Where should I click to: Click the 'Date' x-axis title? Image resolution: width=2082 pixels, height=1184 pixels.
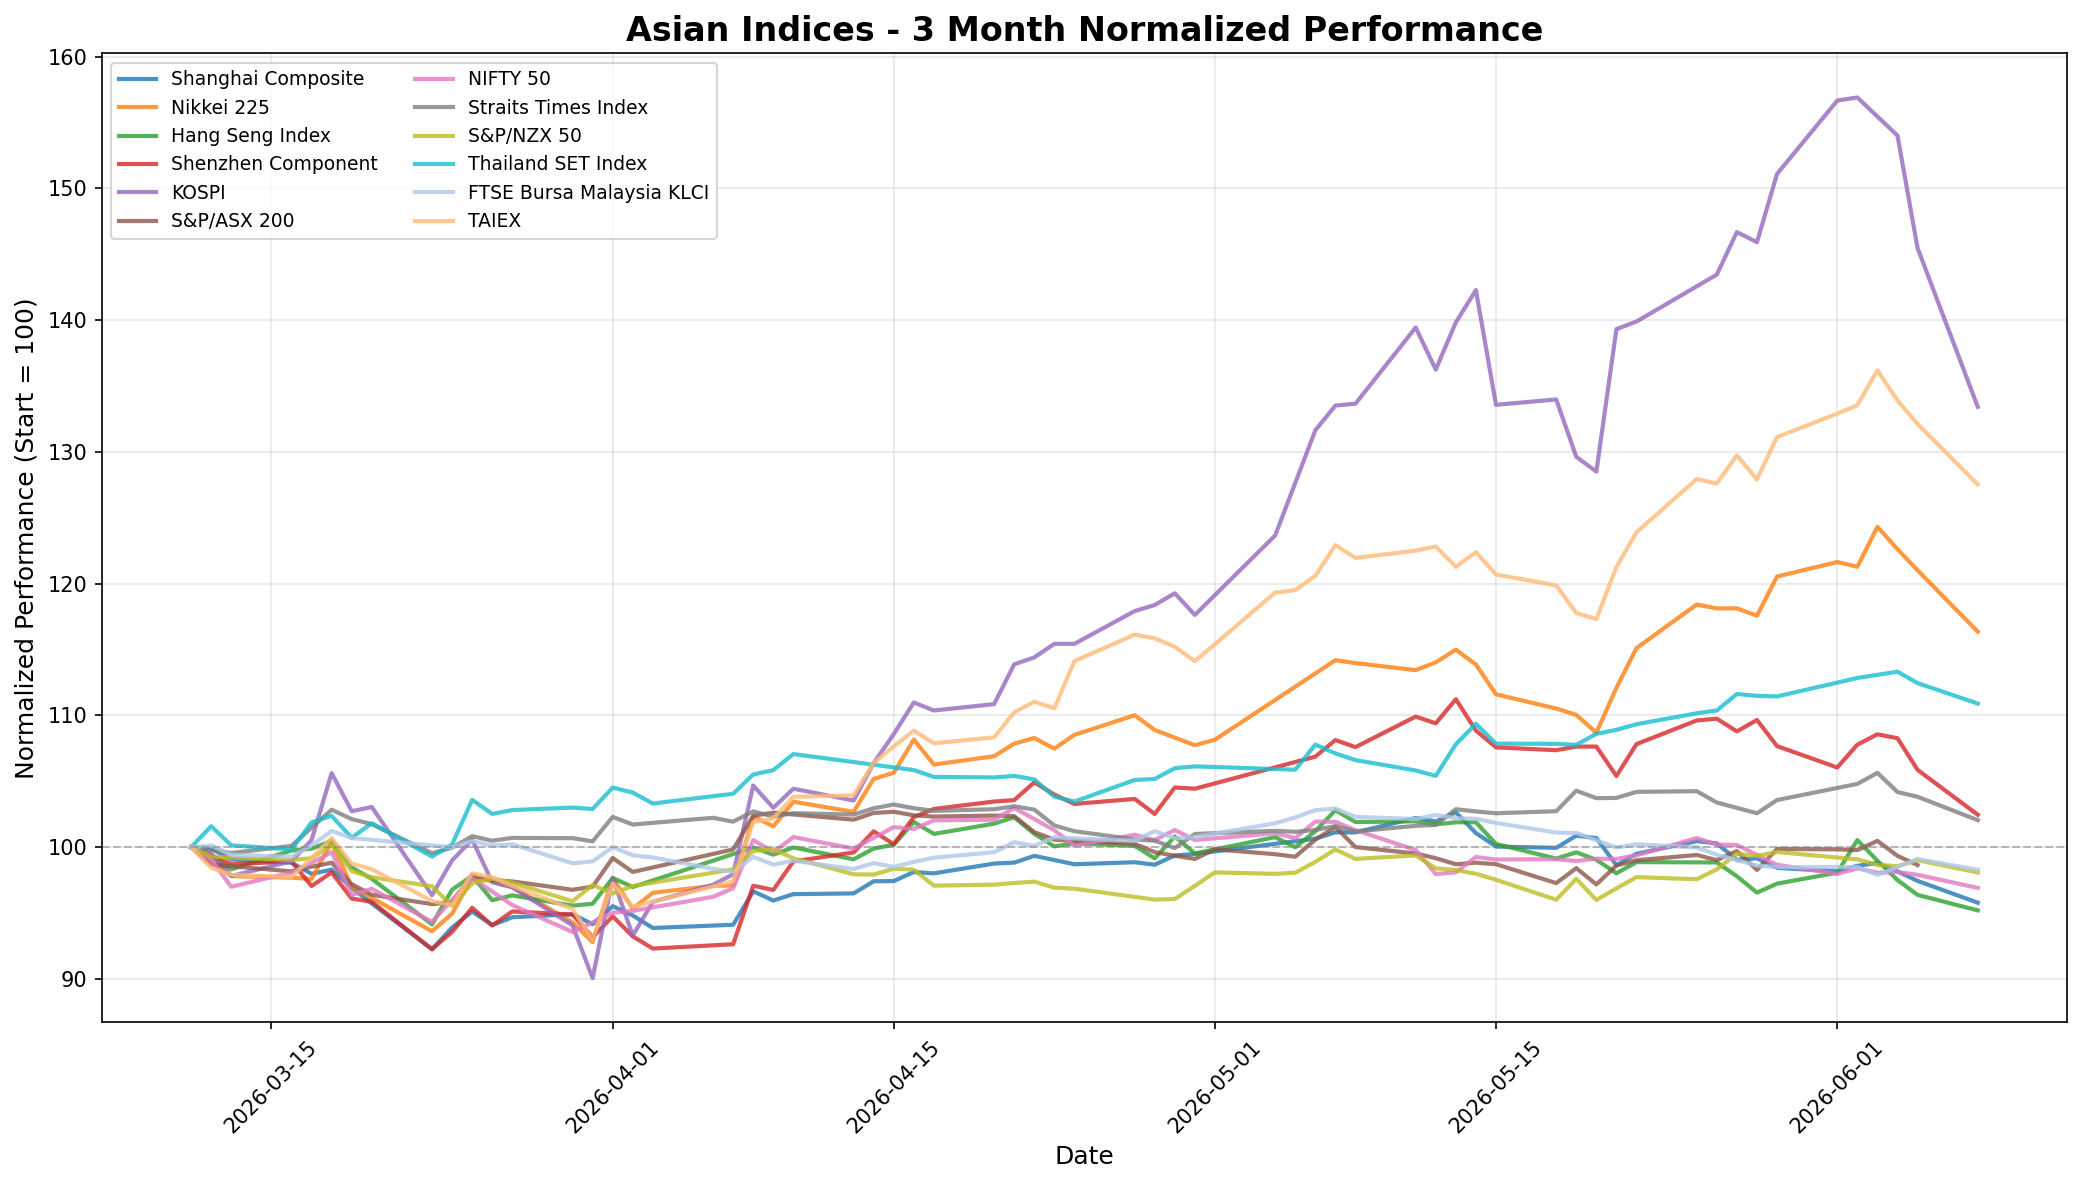1084,1157
